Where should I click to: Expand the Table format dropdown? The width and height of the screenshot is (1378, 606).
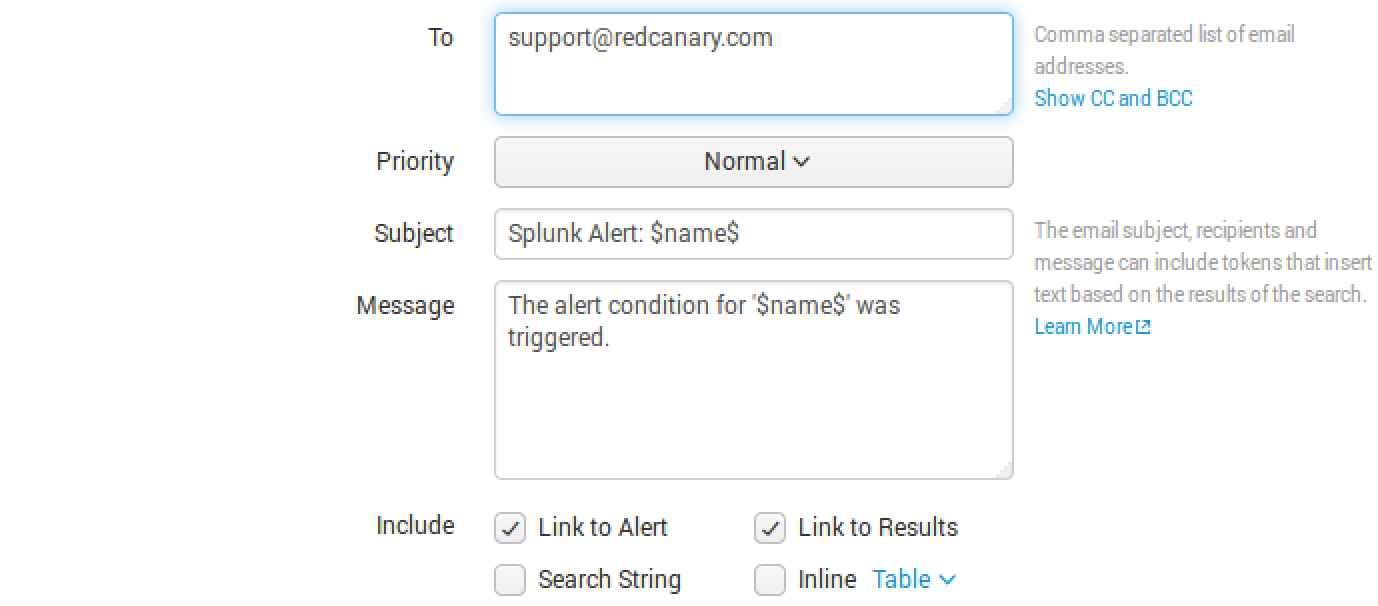coord(912,580)
